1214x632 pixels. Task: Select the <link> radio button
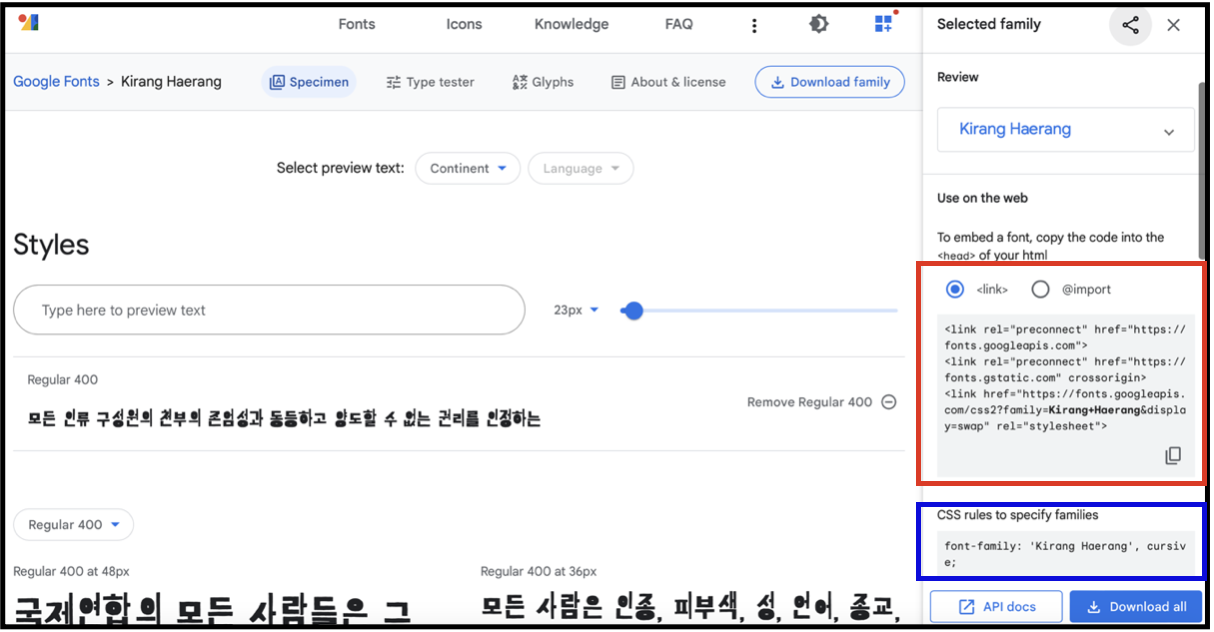(955, 289)
